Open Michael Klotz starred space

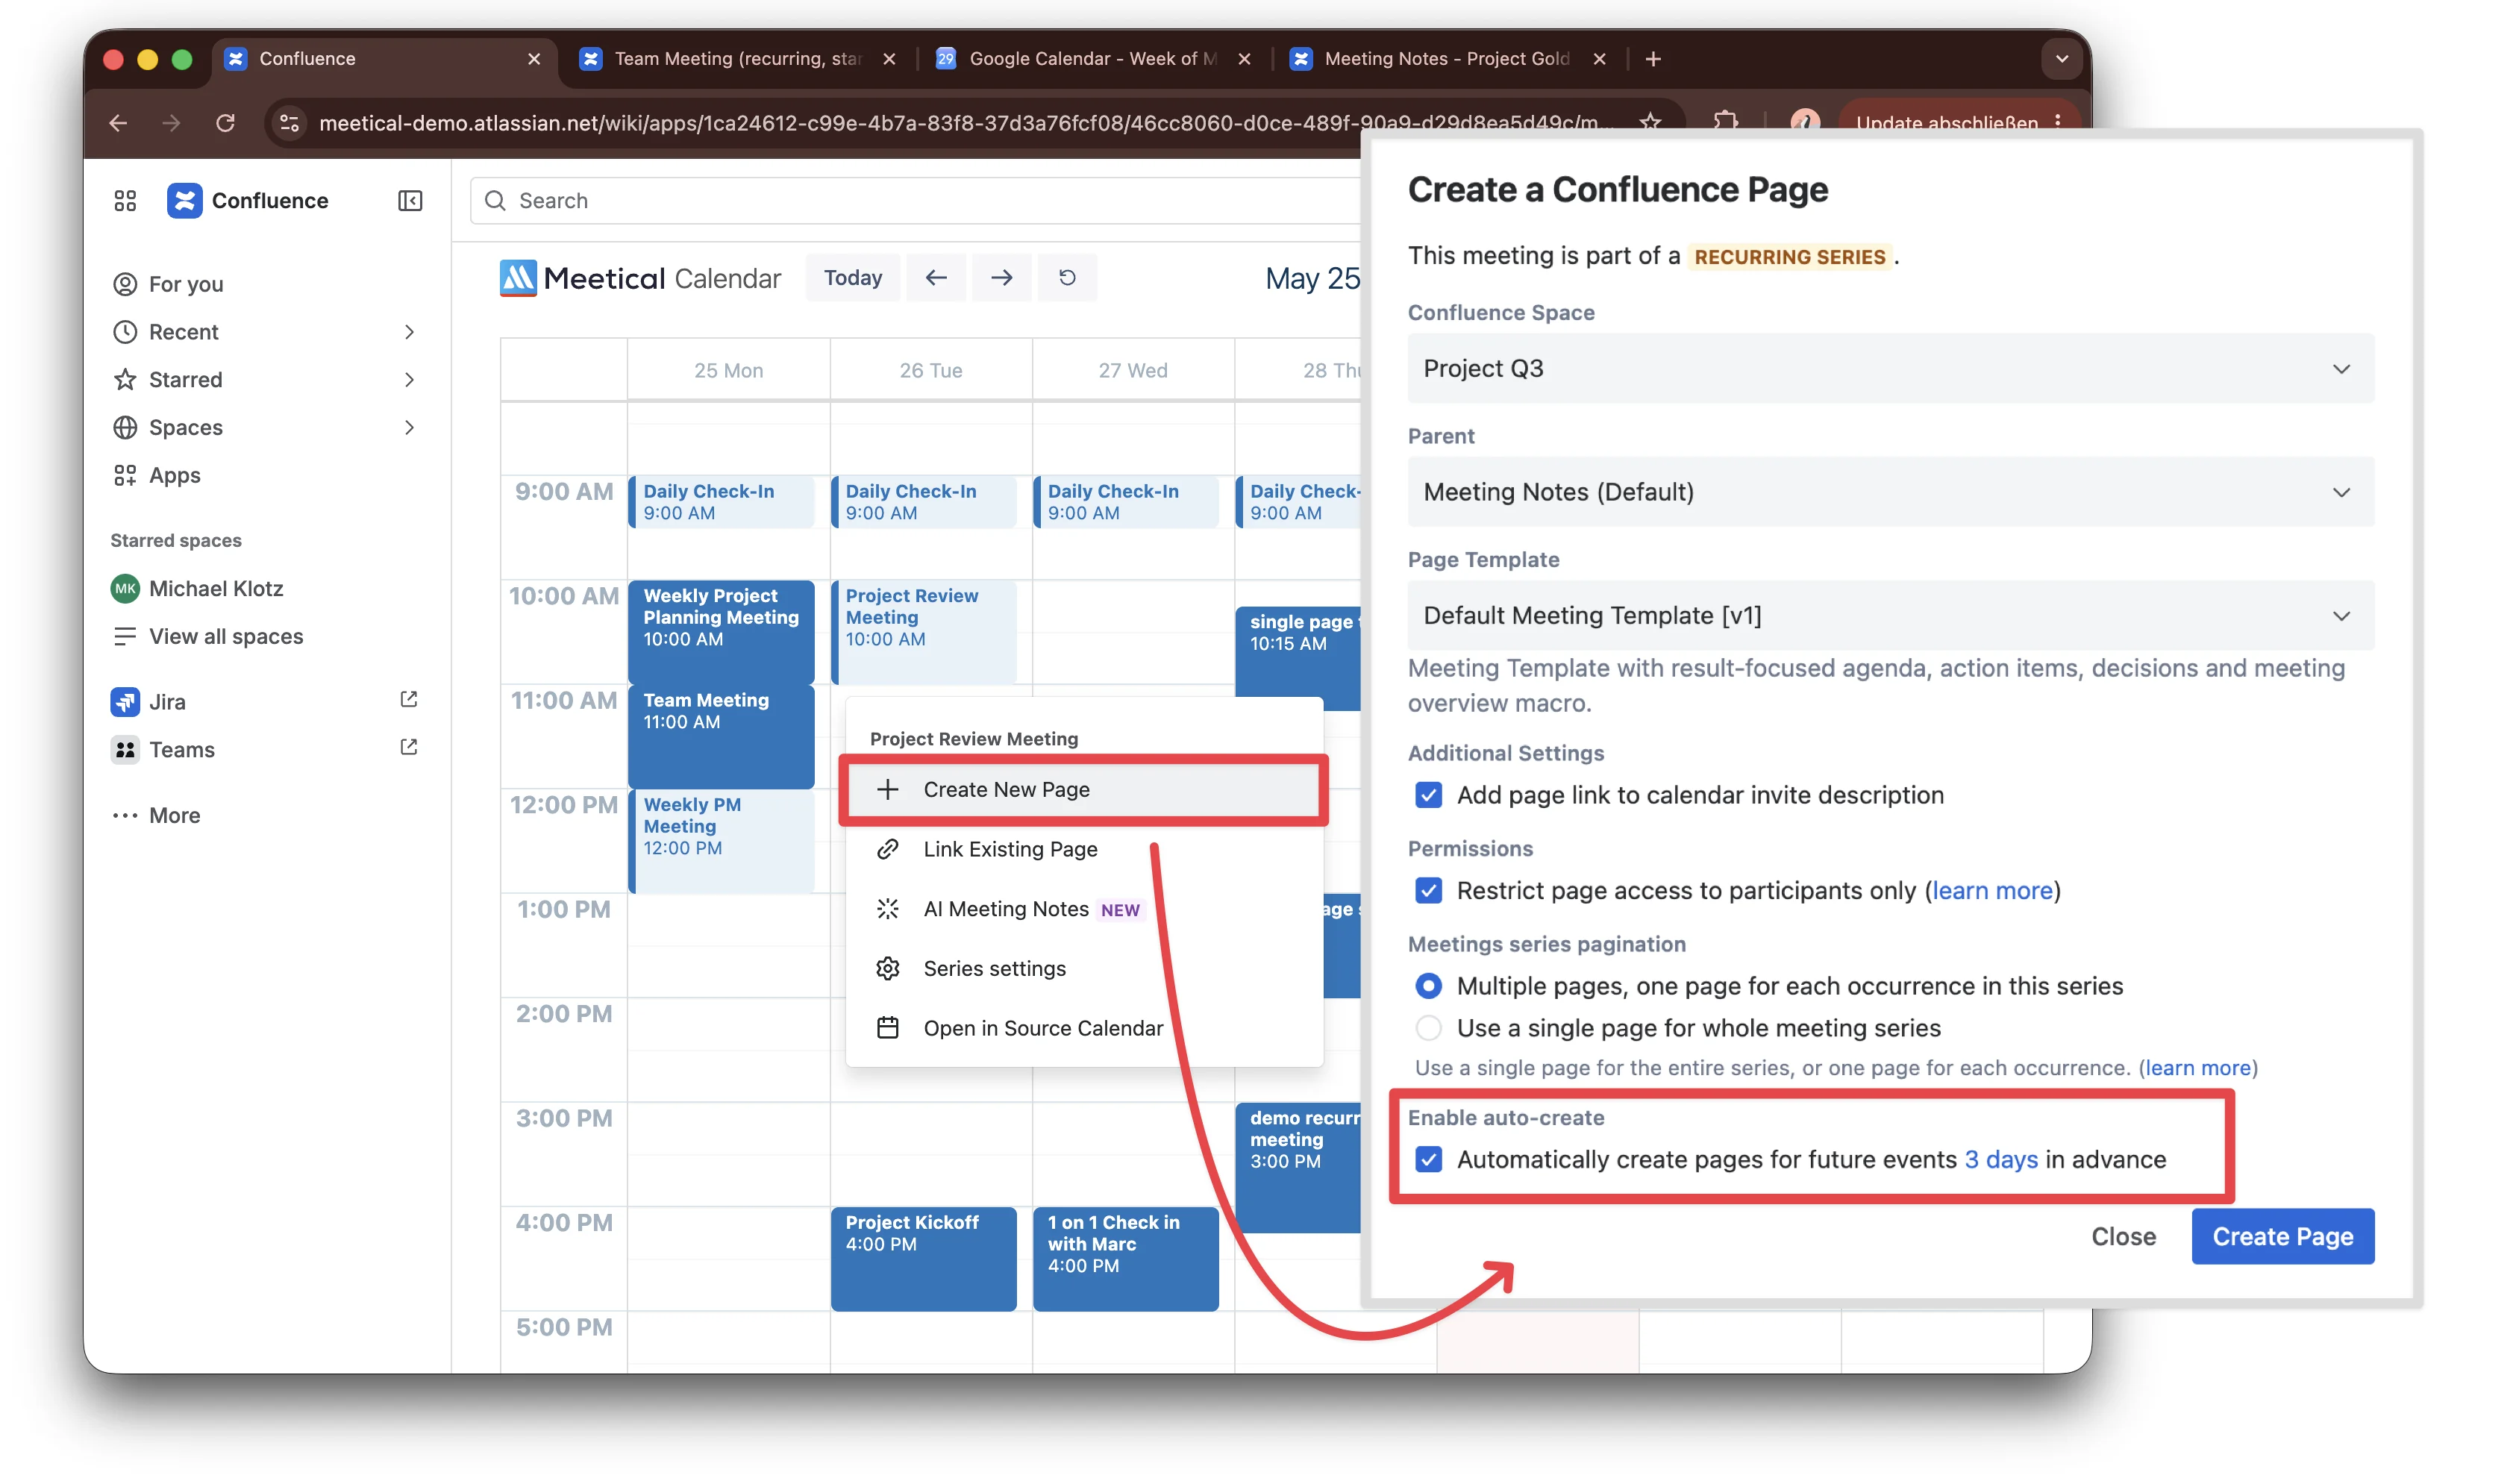pos(198,589)
